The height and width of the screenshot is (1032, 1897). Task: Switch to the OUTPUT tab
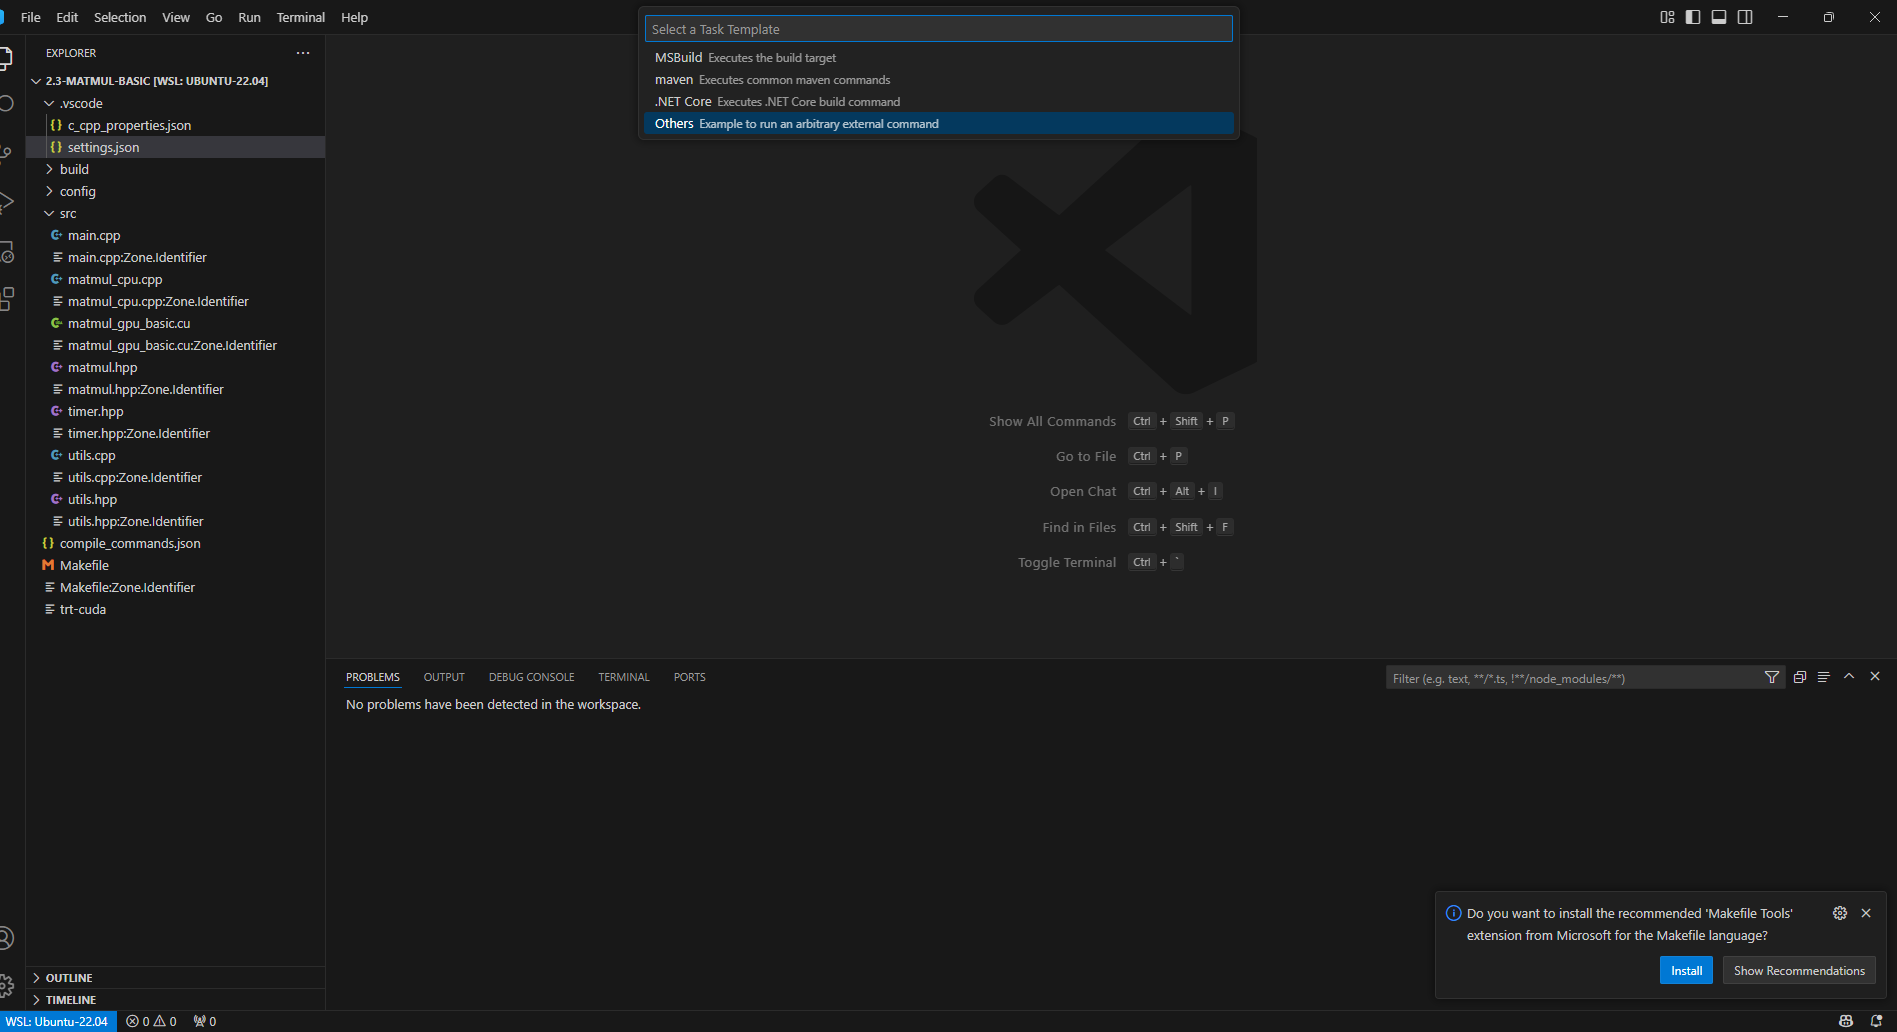pos(444,677)
